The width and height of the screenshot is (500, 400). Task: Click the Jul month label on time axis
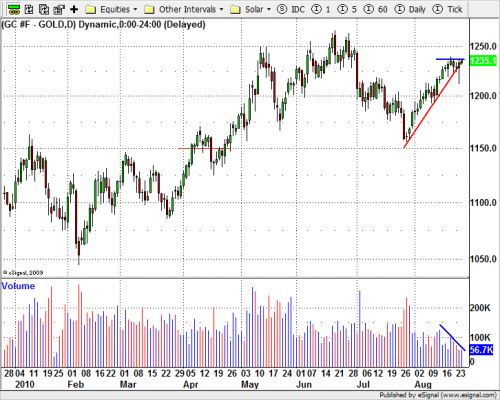(x=363, y=384)
